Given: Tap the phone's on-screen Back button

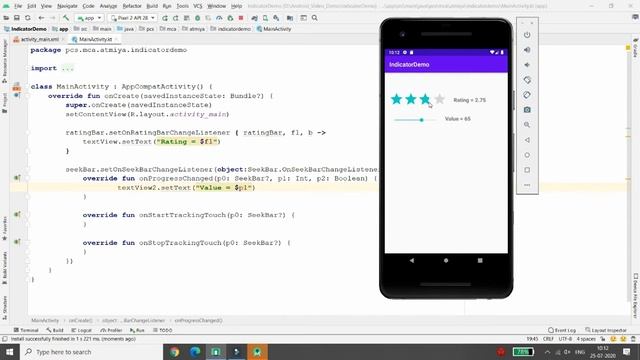Looking at the screenshot, I should pos(412,260).
